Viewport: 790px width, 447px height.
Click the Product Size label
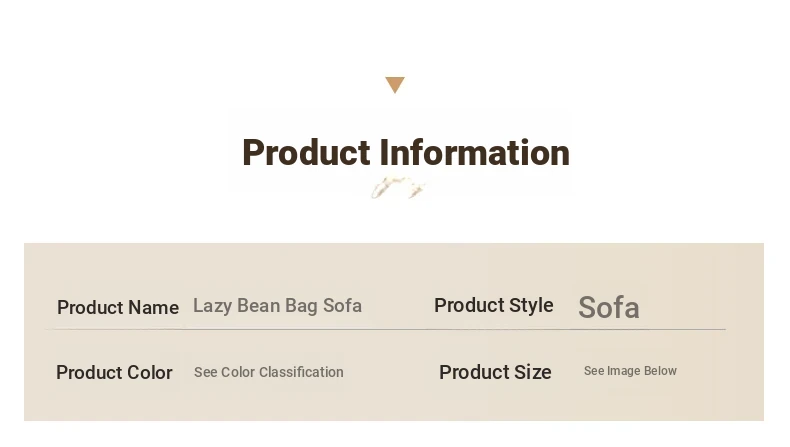pyautogui.click(x=495, y=372)
